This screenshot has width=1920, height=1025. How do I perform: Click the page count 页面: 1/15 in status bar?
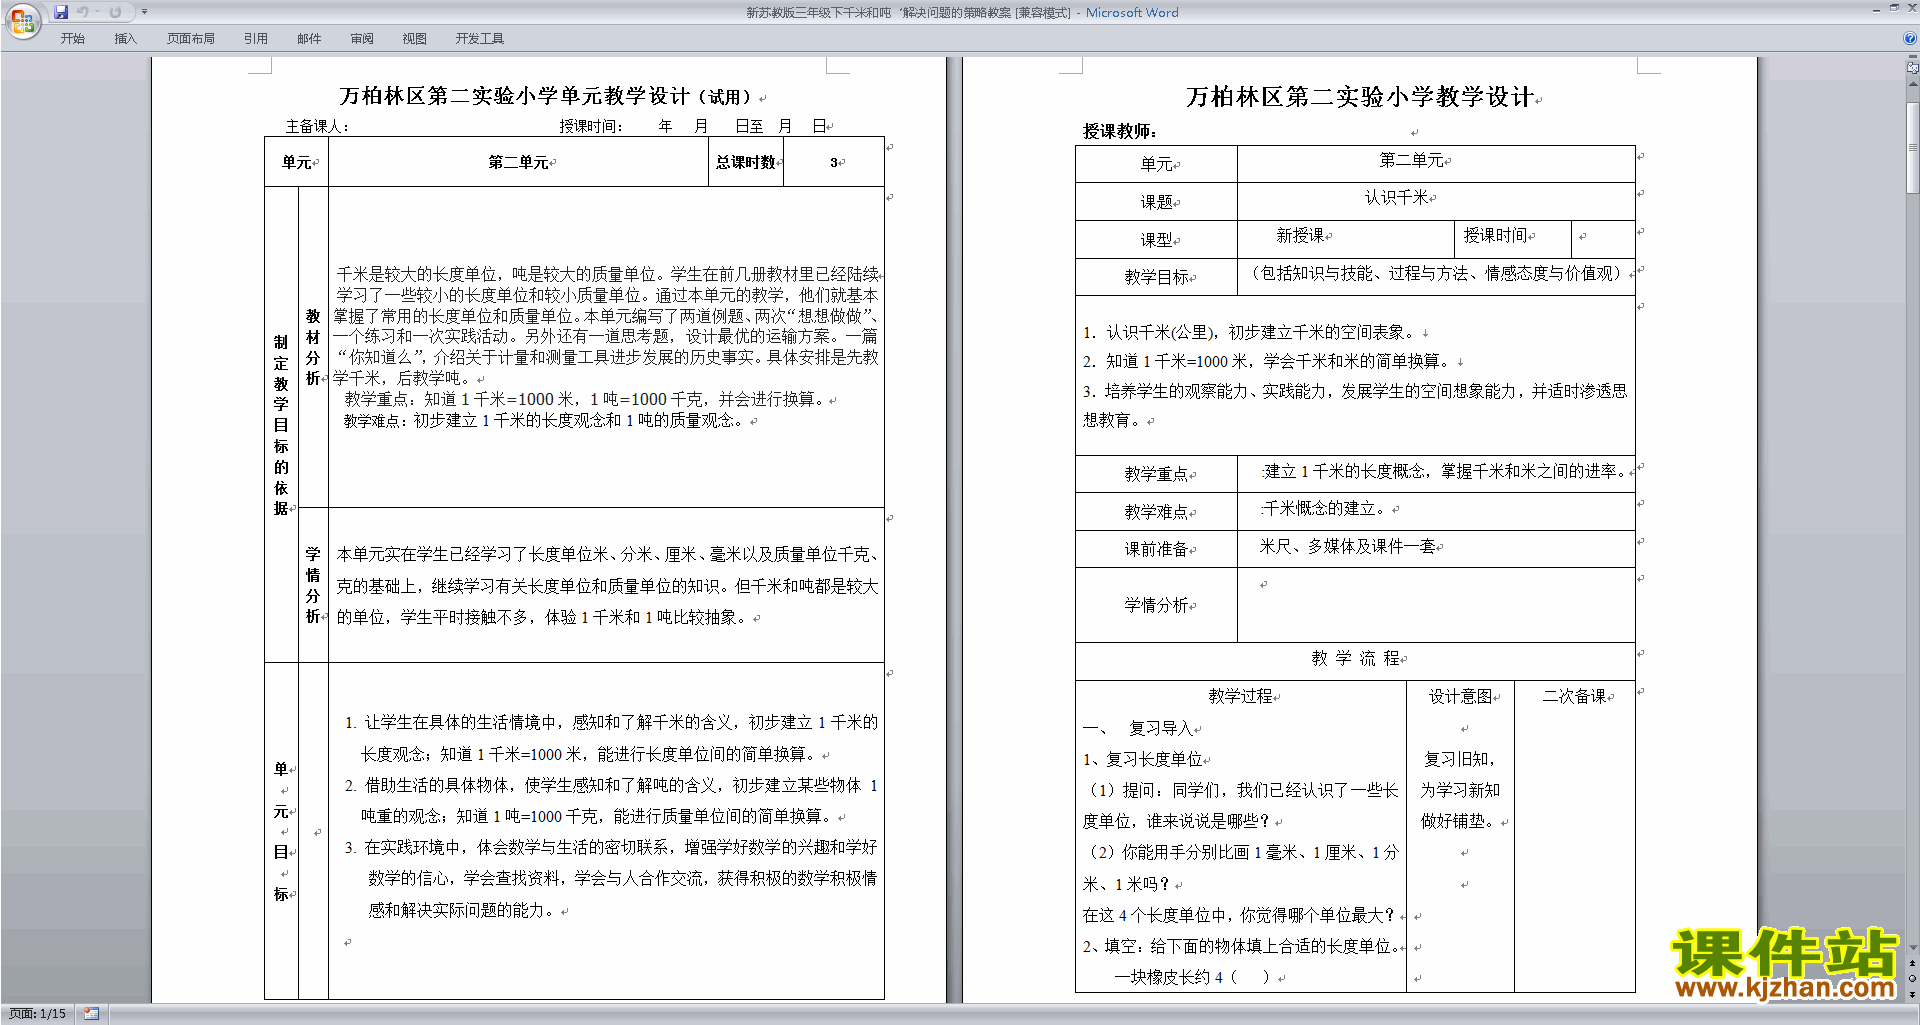pos(37,1014)
